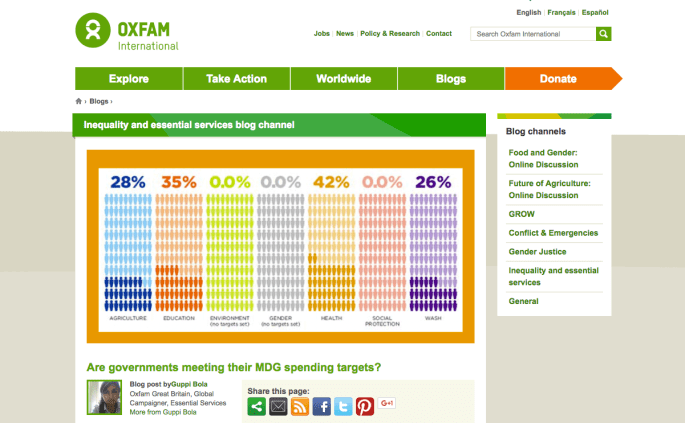Image resolution: width=685 pixels, height=423 pixels.
Task: Open the Gender Justice blog channel
Action: point(539,251)
